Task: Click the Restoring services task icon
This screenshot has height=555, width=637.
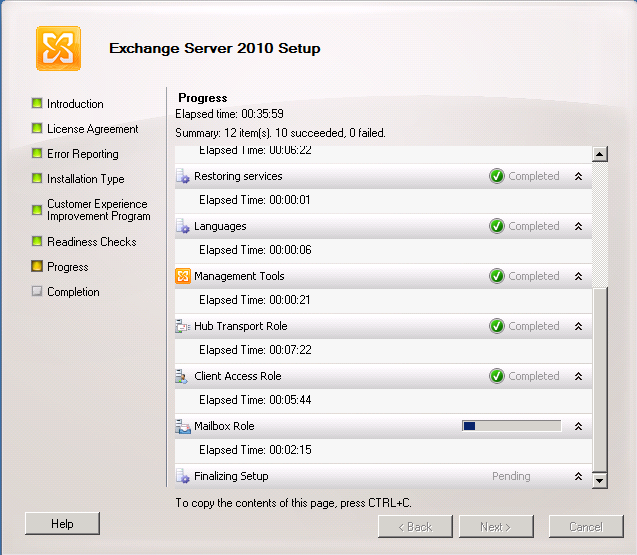Action: coord(183,176)
